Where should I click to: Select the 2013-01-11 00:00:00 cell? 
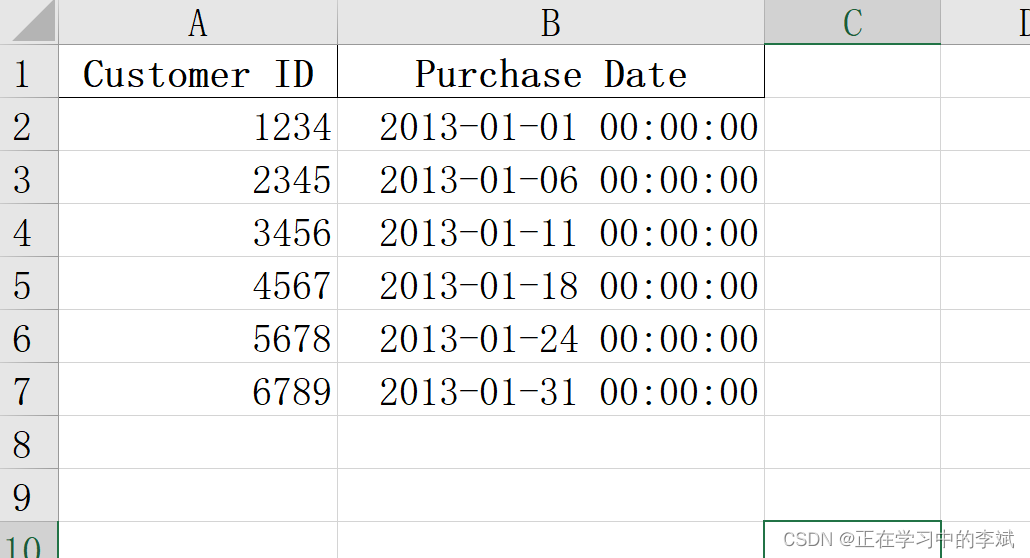(550, 230)
